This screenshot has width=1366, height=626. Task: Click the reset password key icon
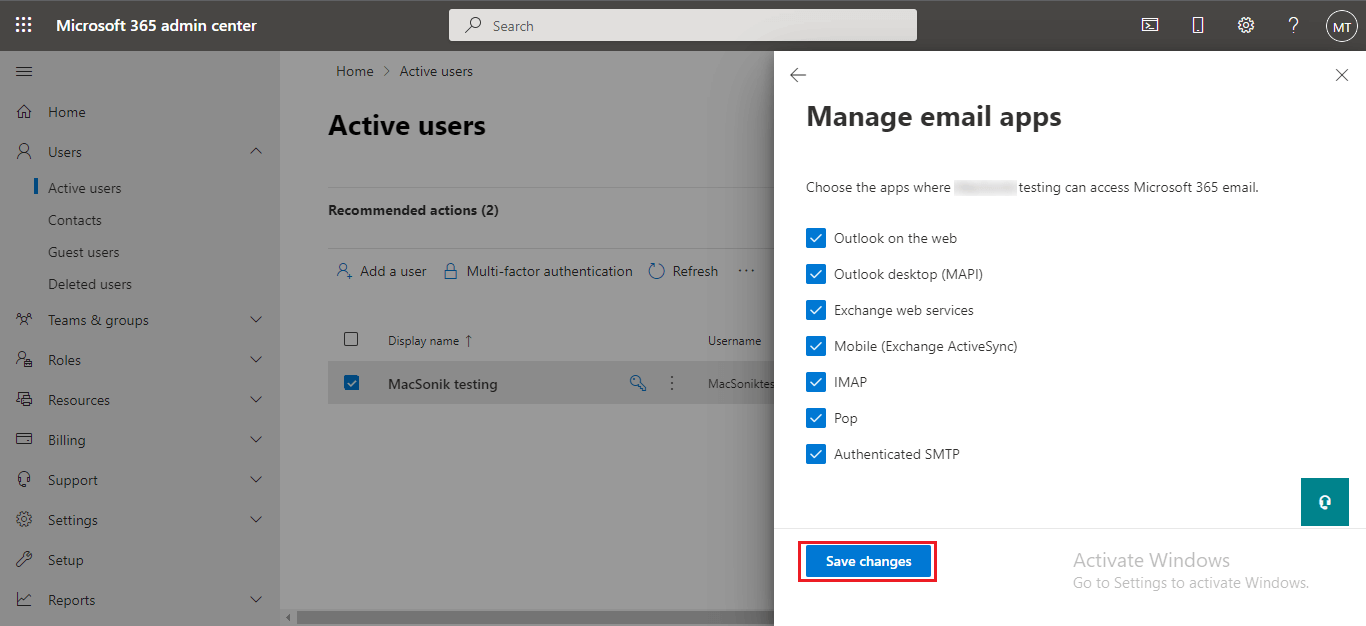tap(638, 383)
